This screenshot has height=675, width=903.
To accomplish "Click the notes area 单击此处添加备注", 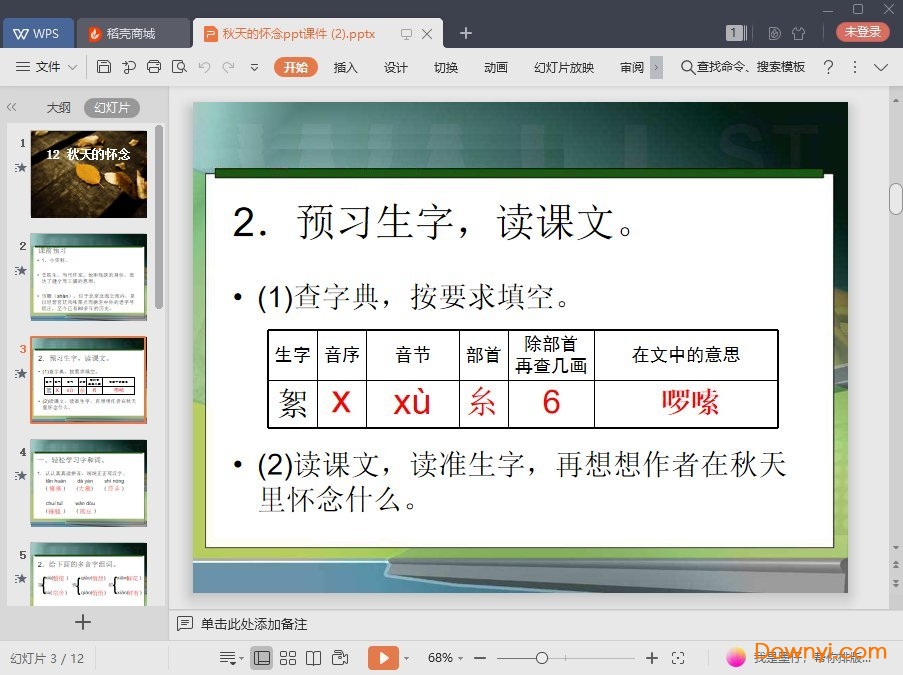I will click(253, 624).
